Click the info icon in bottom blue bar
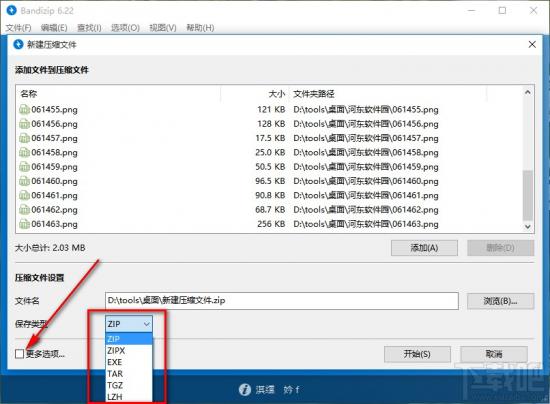Screen dimensions: 550x404 [245, 389]
